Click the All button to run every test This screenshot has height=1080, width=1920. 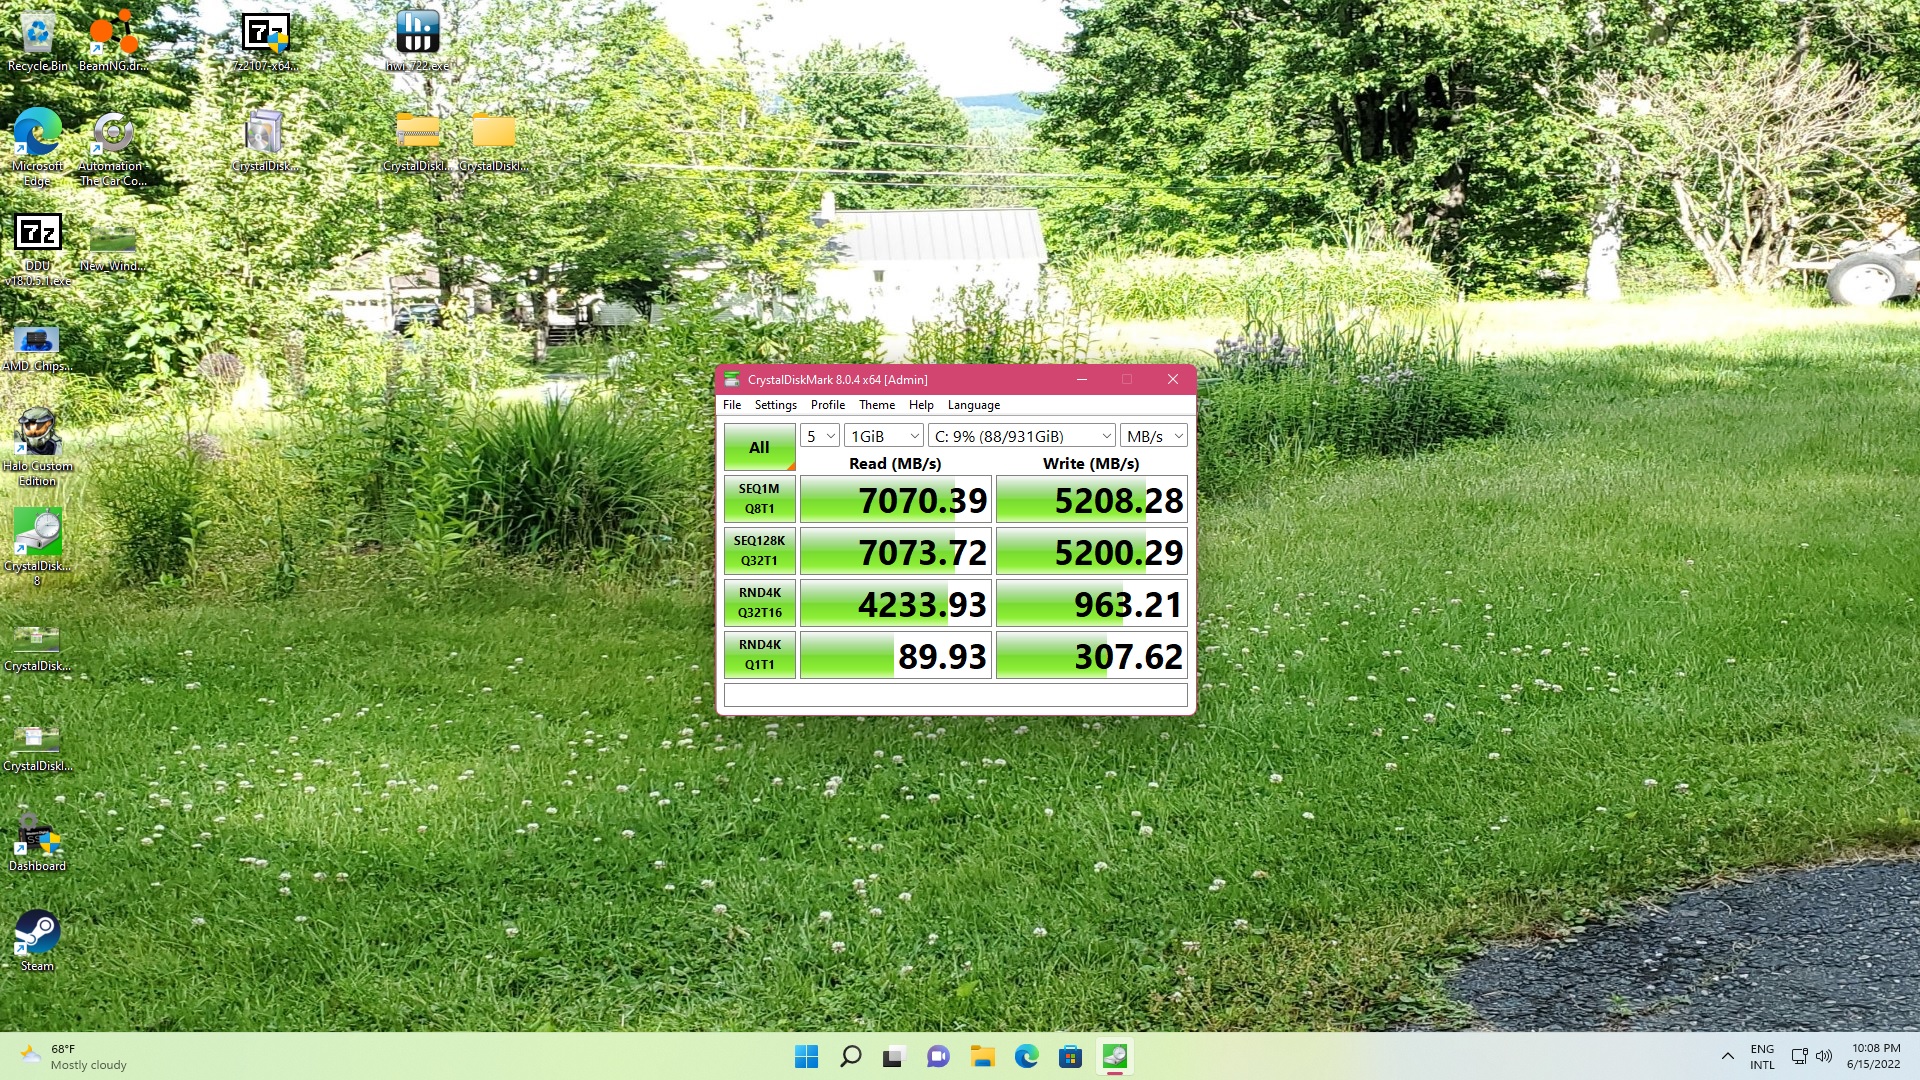(760, 447)
